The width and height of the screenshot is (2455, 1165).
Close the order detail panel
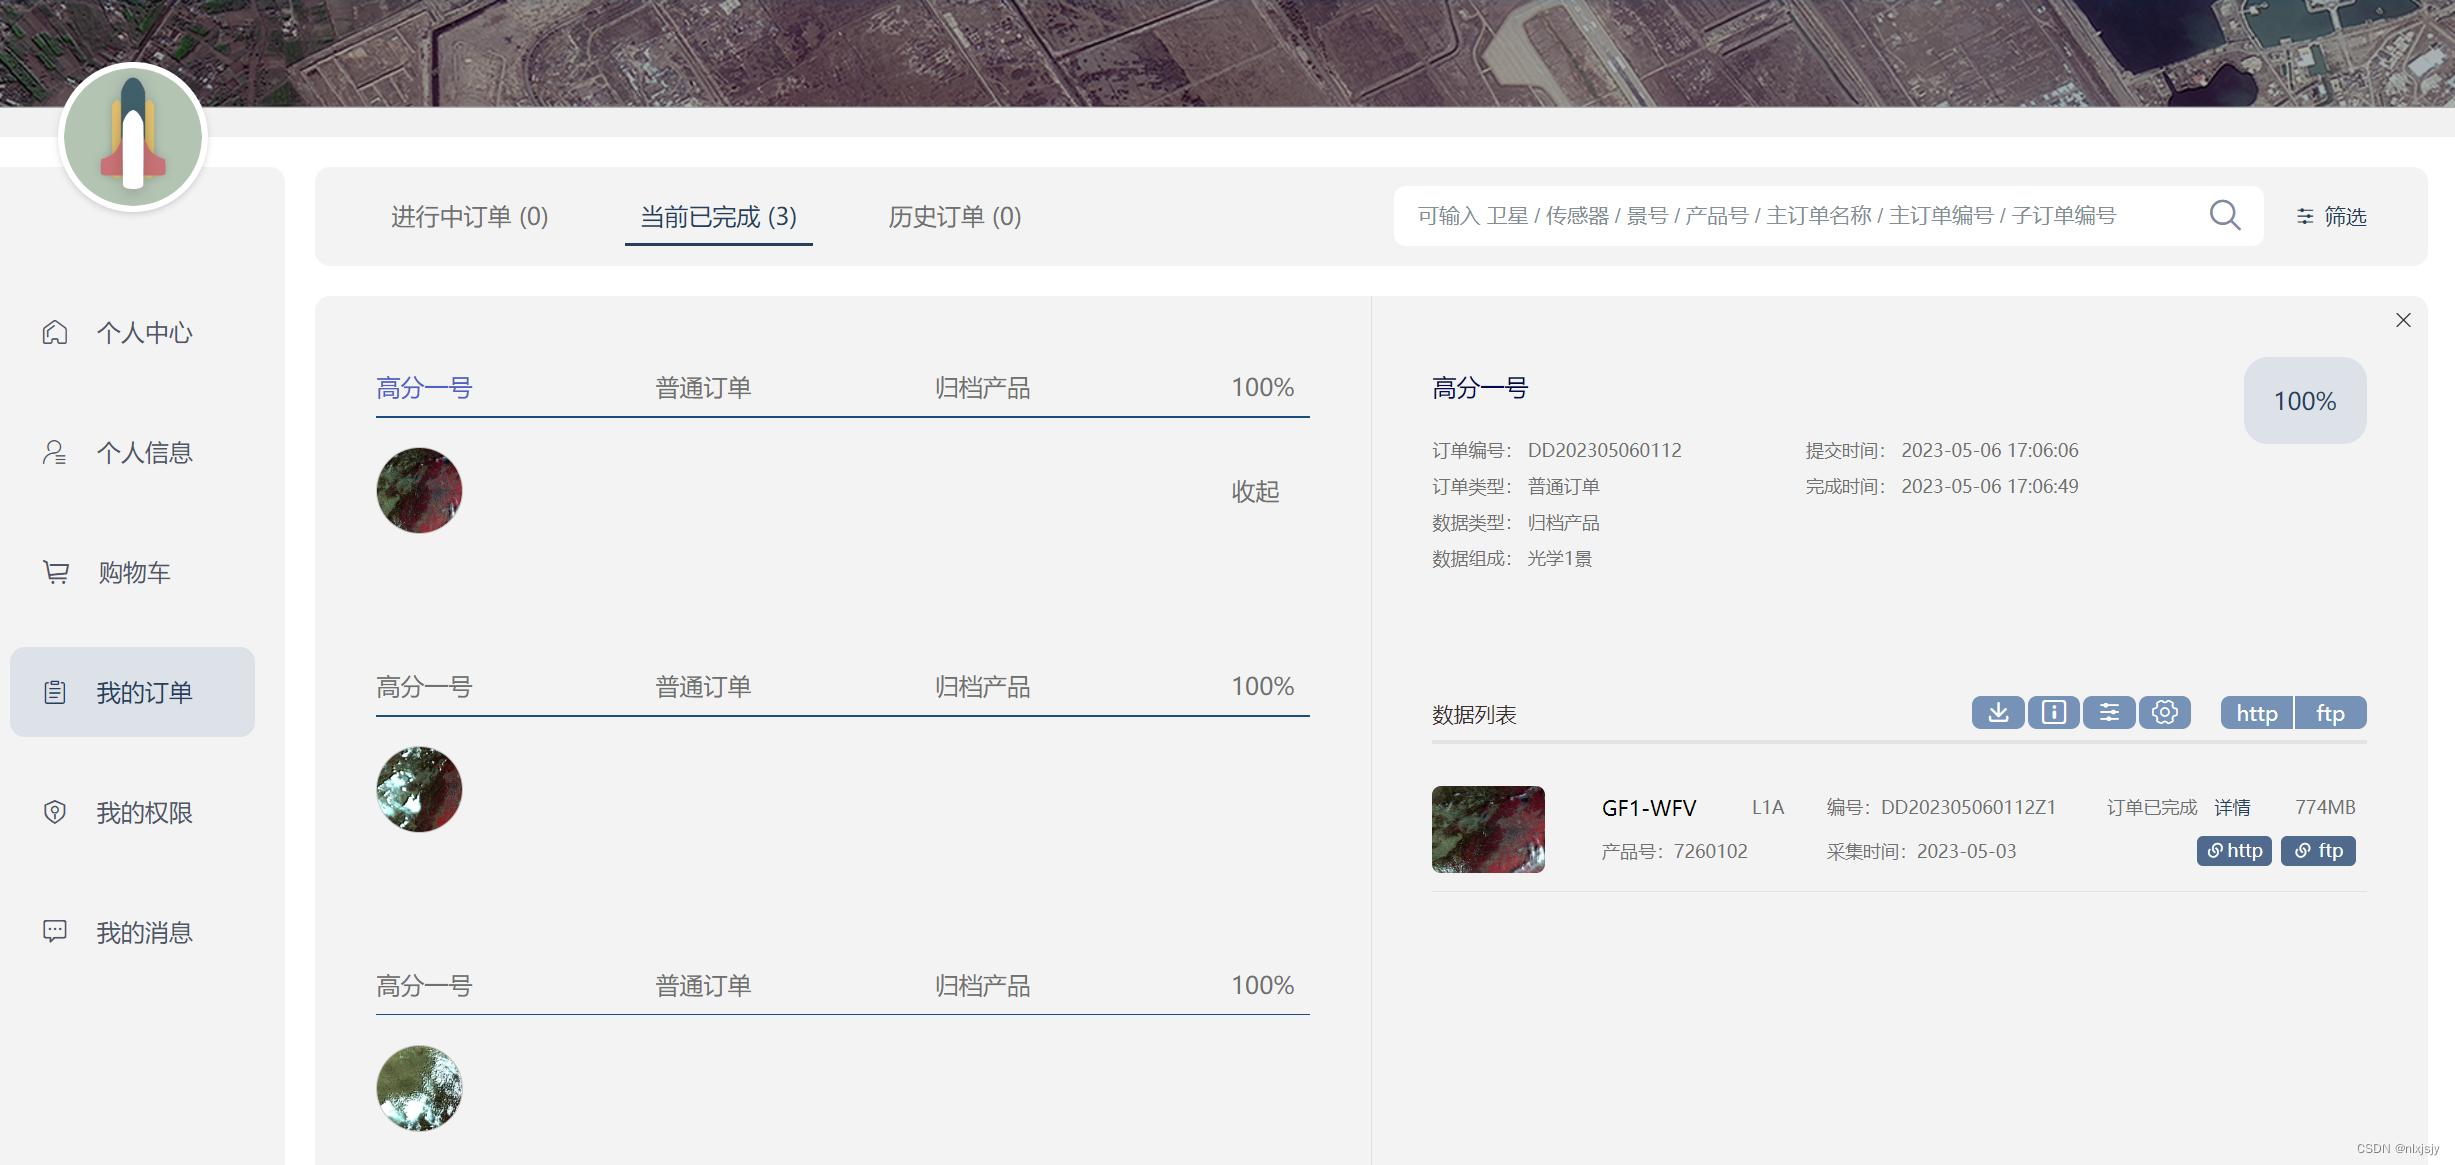click(2403, 320)
